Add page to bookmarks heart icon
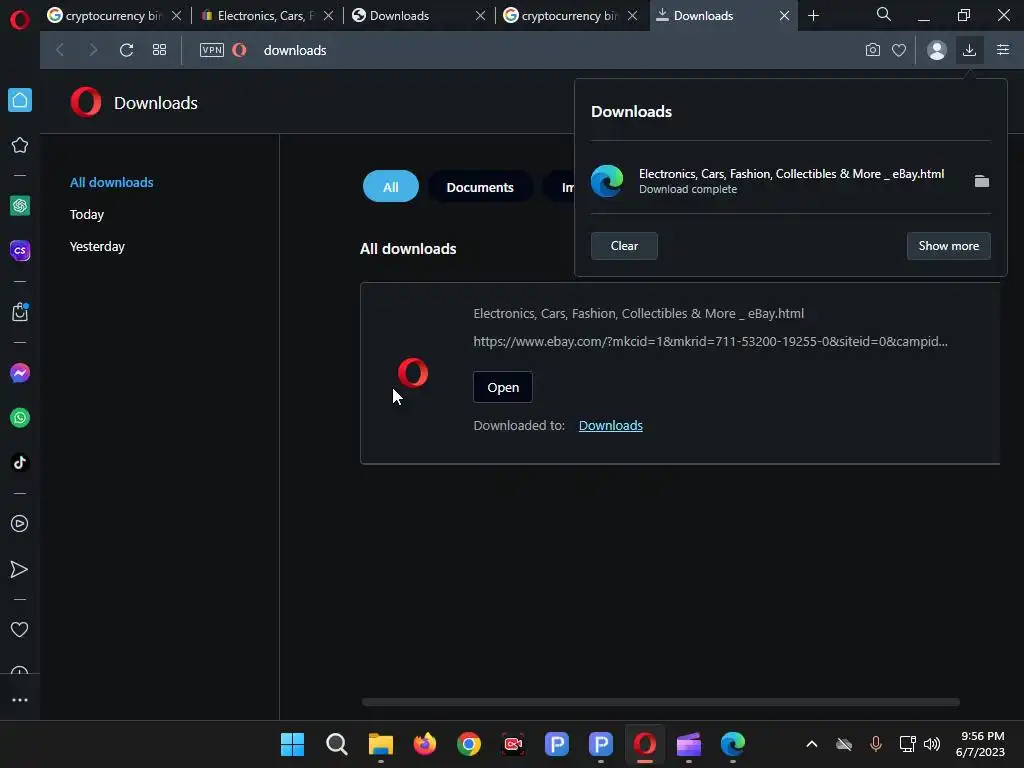The image size is (1024, 768). [899, 50]
